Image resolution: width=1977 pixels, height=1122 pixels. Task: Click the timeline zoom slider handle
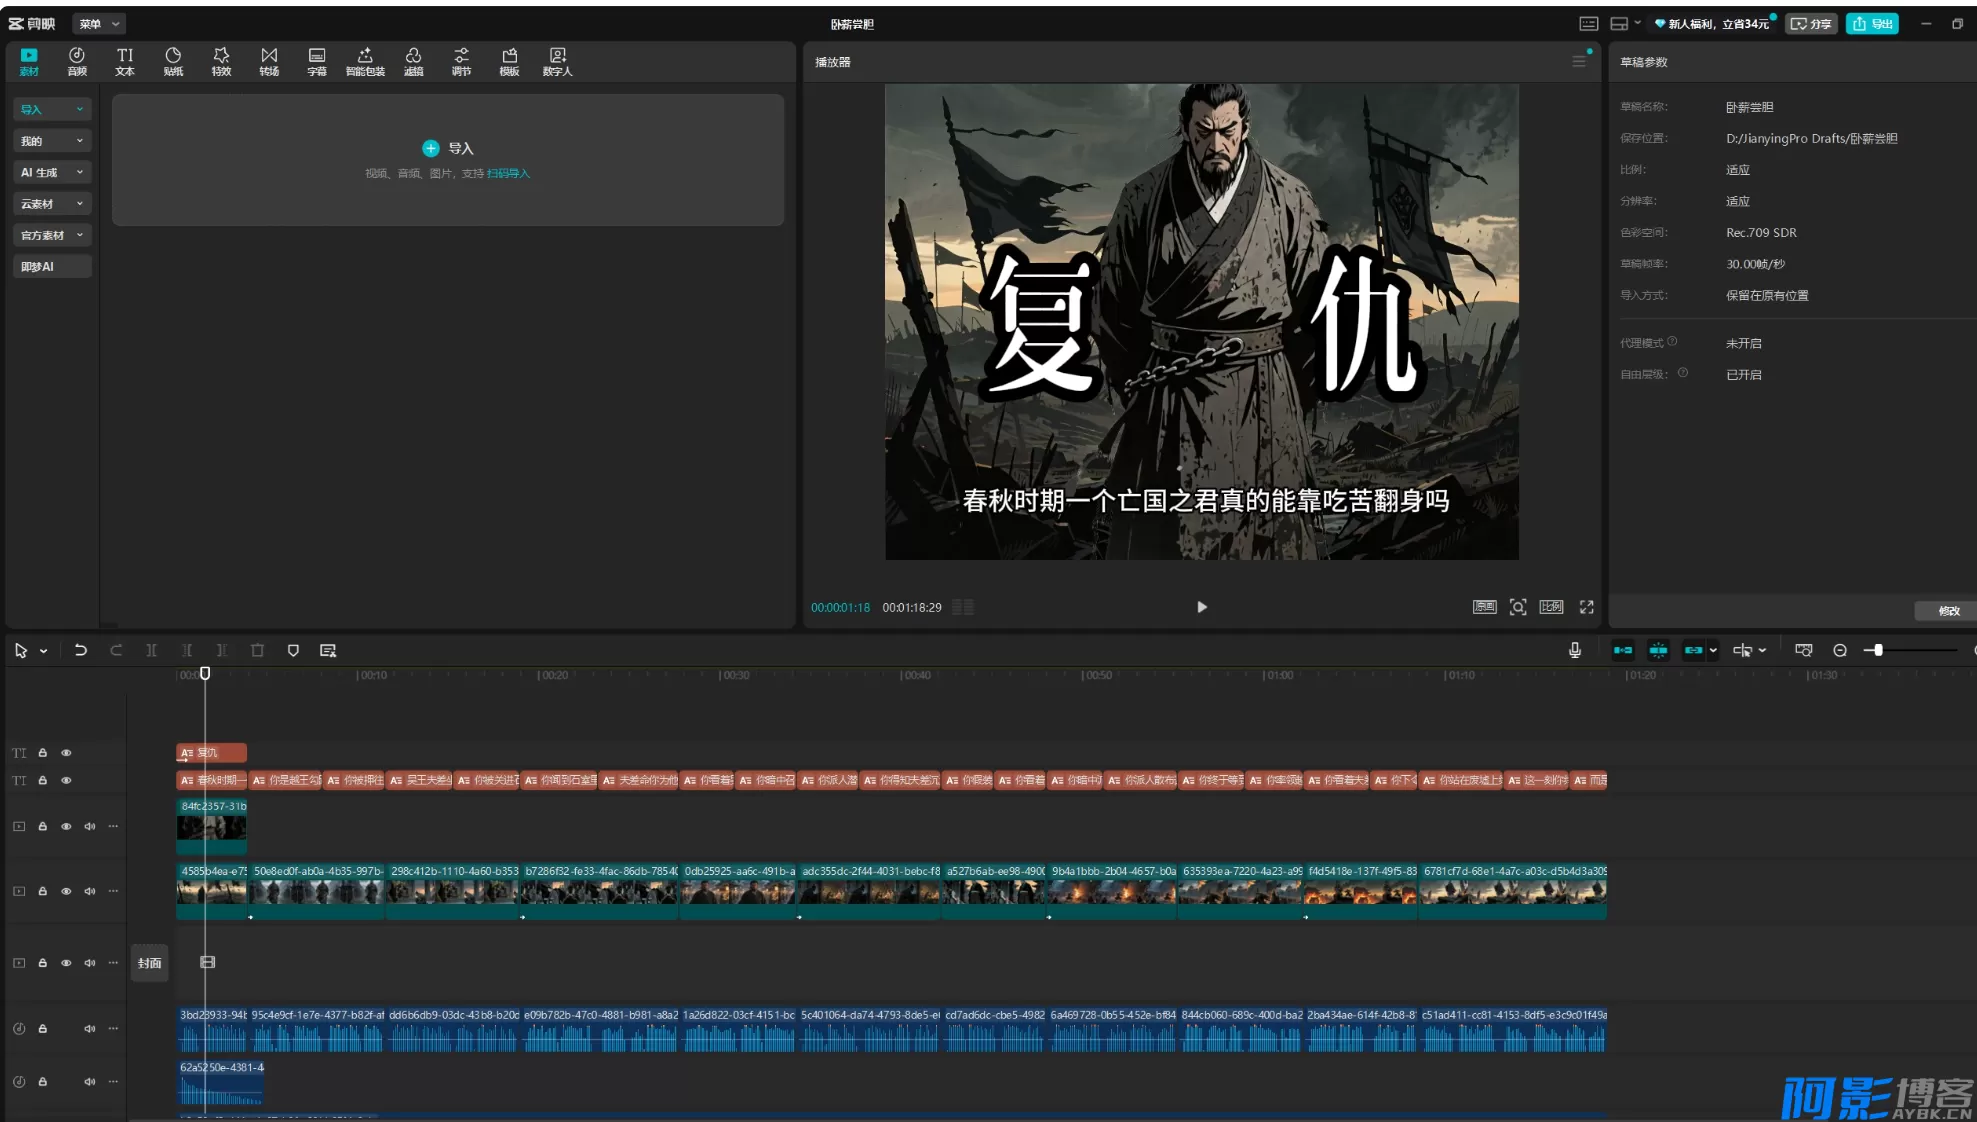coord(1878,650)
